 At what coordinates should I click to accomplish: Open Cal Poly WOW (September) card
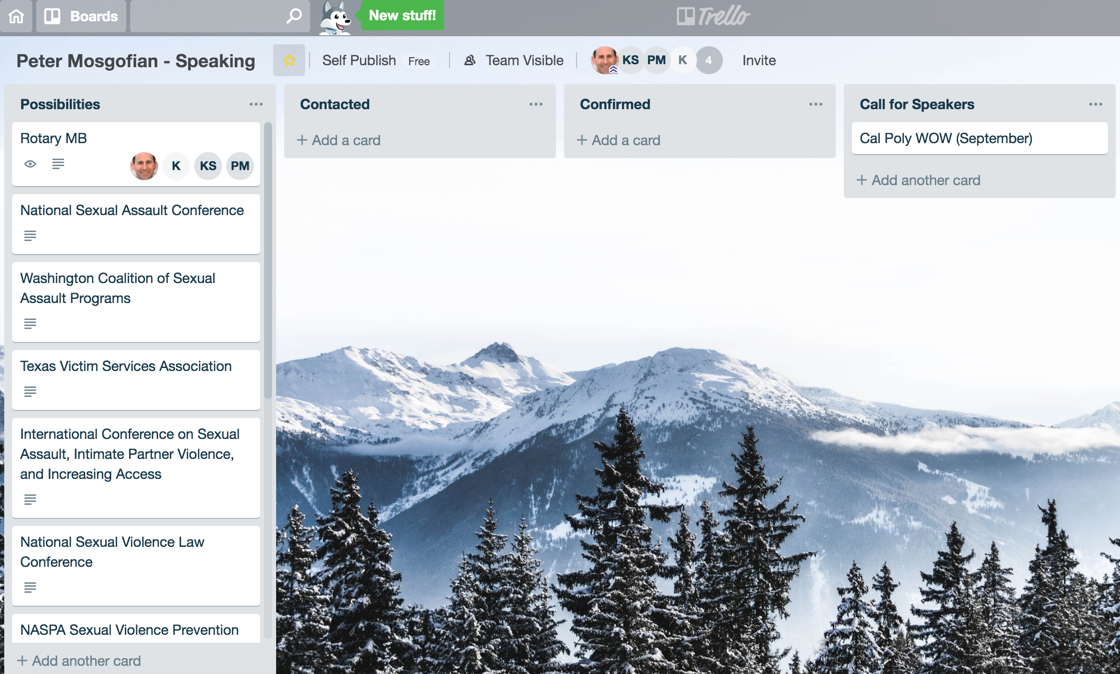(x=979, y=139)
